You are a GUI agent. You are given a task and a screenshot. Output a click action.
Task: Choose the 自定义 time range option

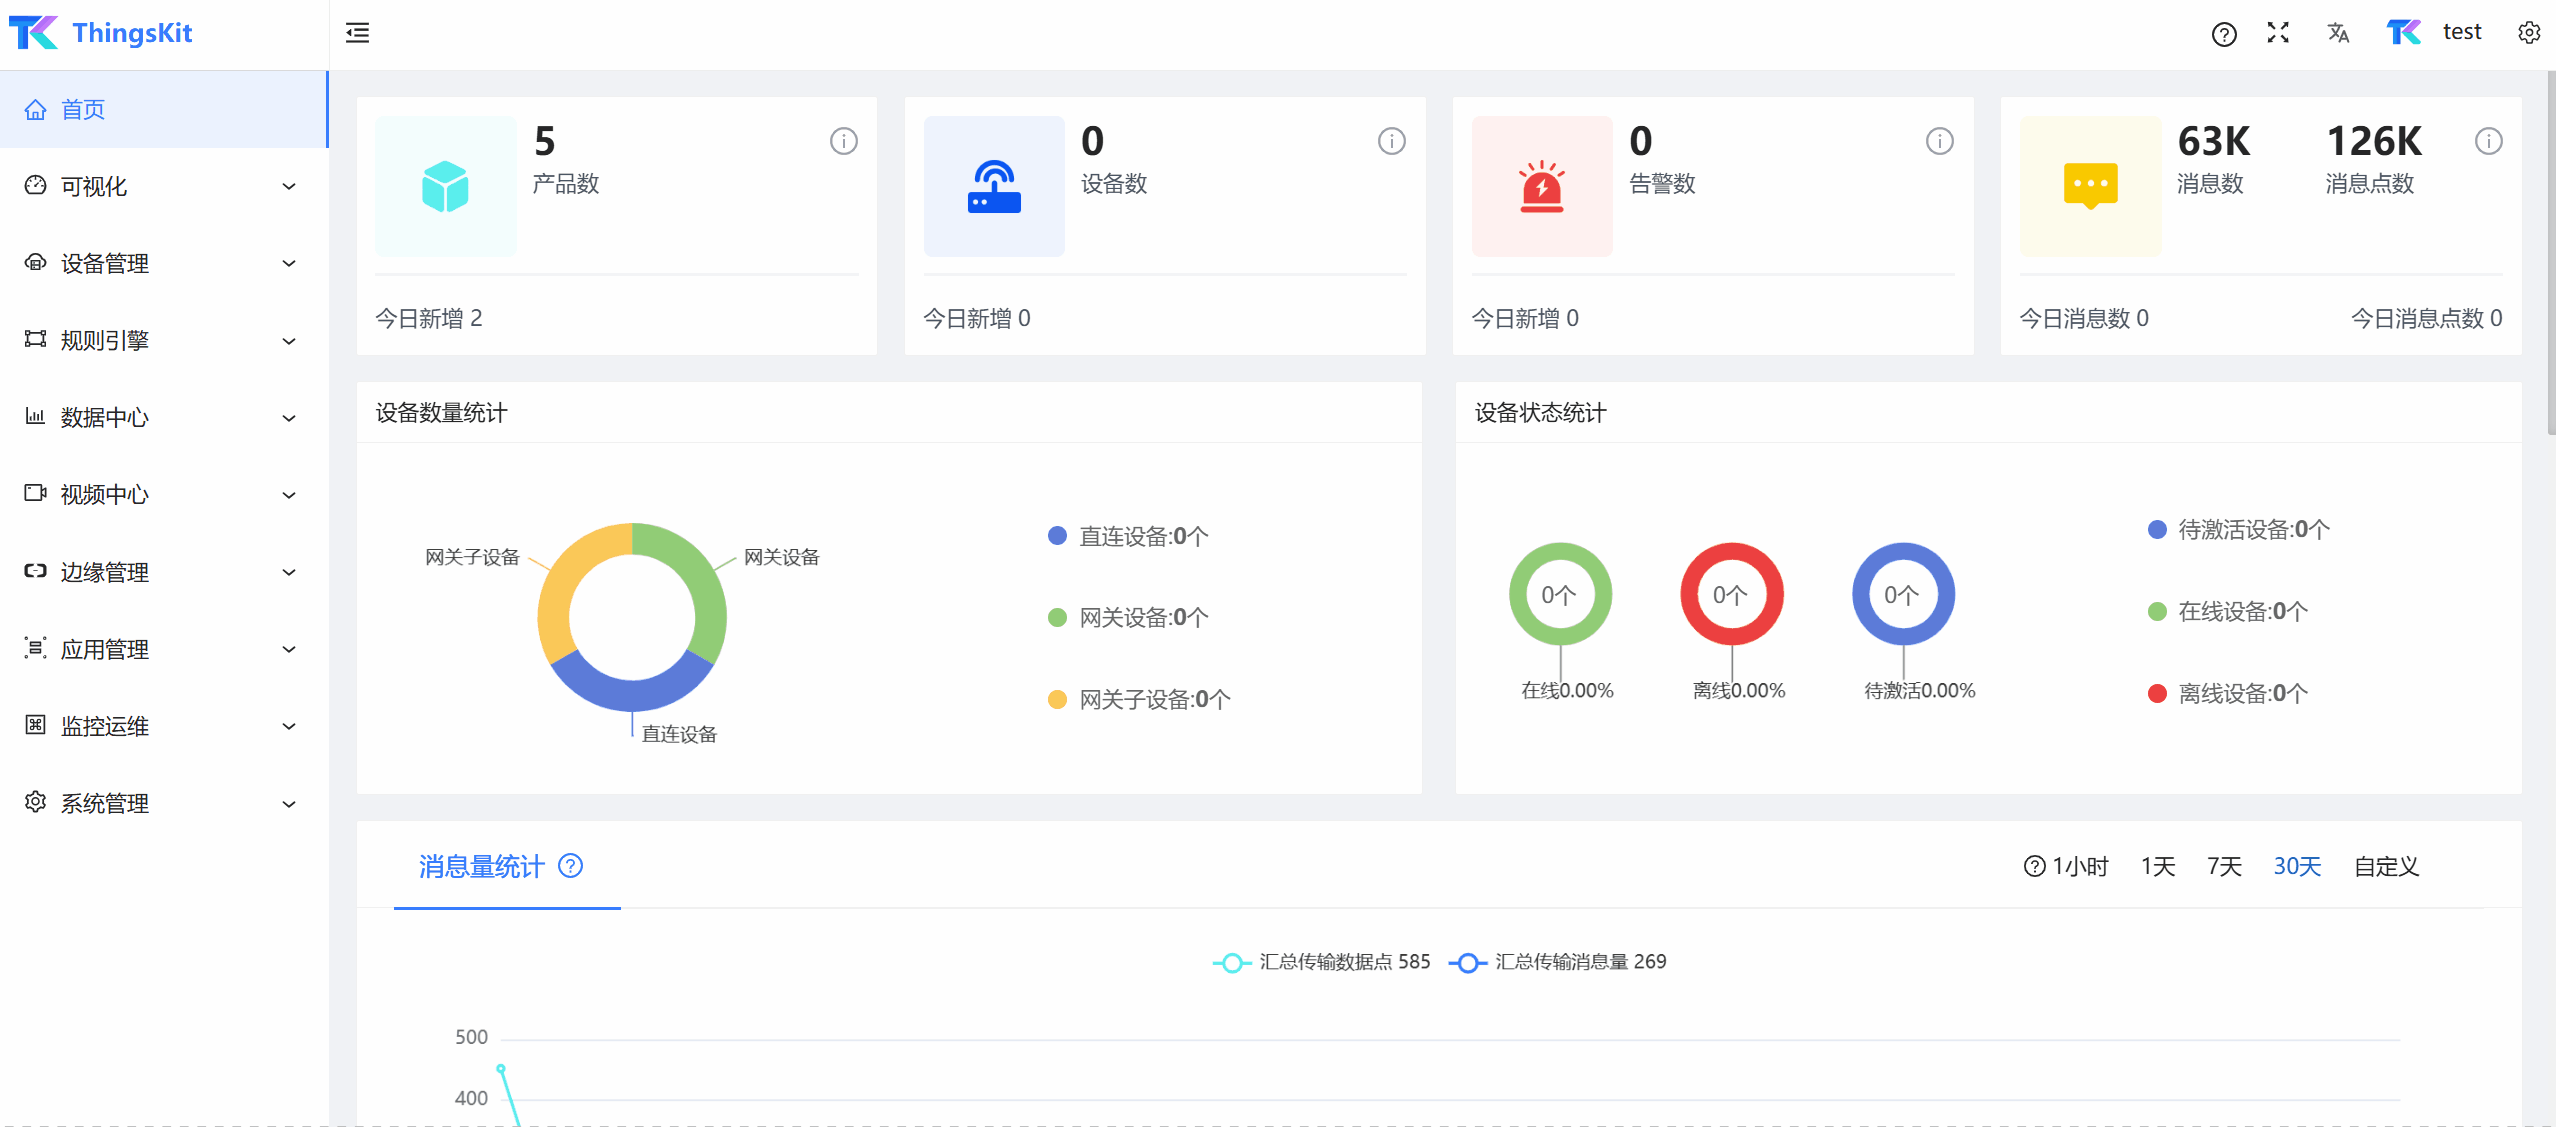[x=2385, y=866]
